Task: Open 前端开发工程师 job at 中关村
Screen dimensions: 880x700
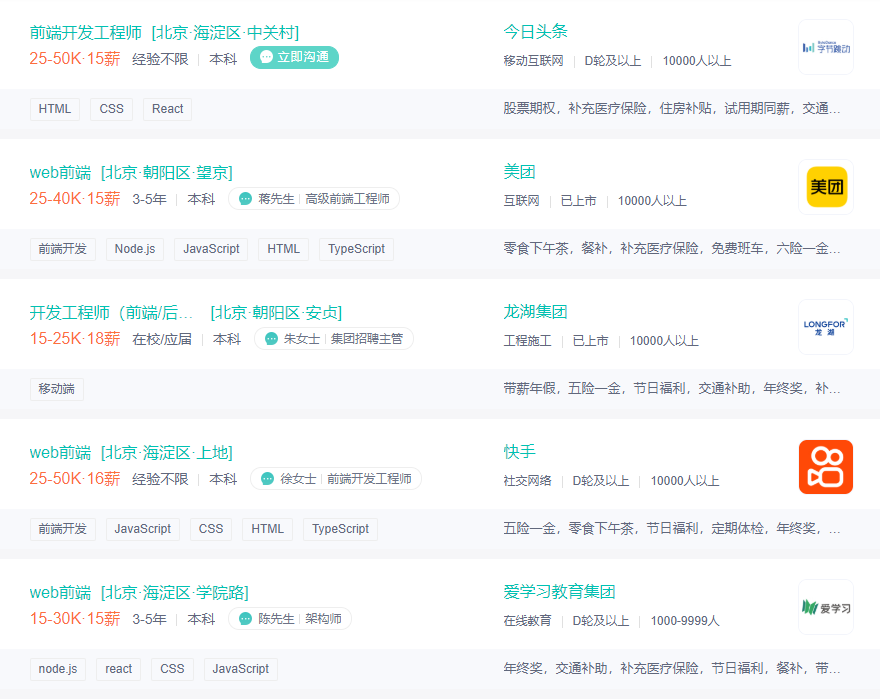Action: click(x=85, y=32)
